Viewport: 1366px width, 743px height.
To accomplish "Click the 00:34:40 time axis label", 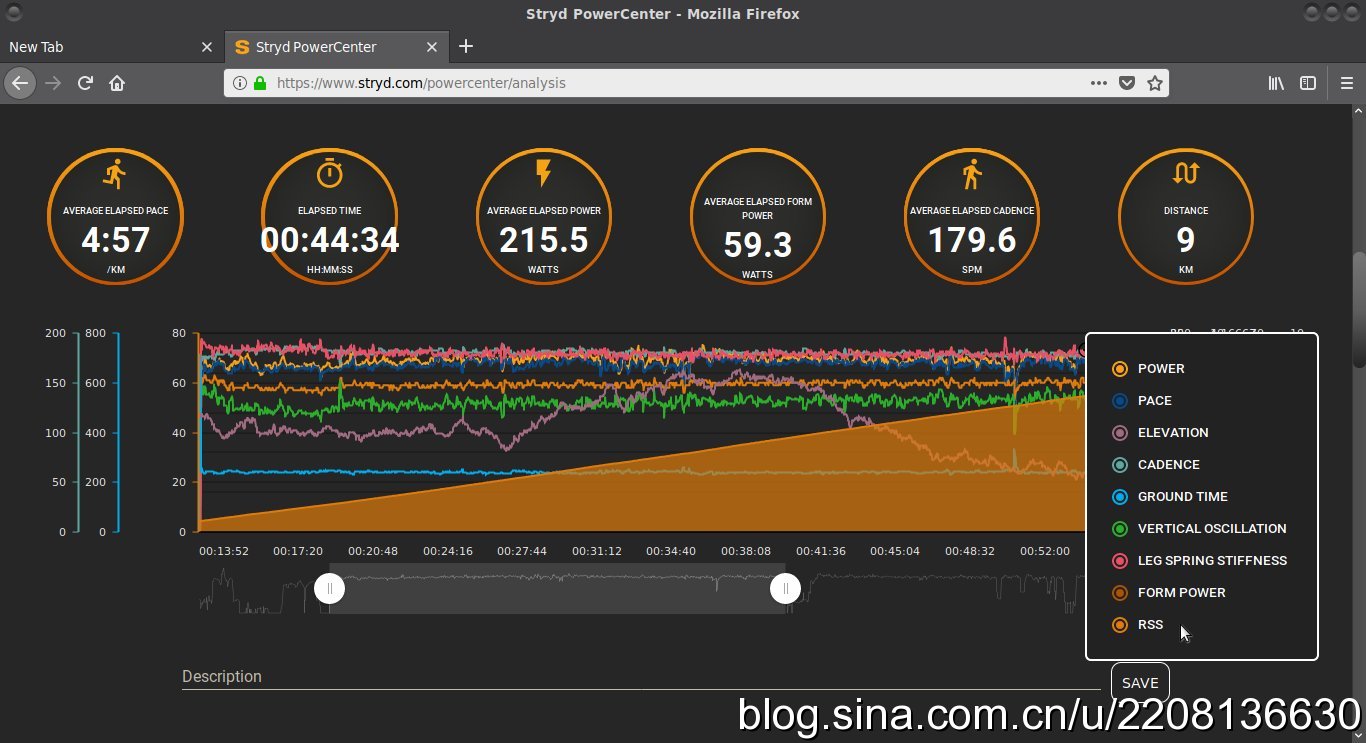I will [x=671, y=551].
